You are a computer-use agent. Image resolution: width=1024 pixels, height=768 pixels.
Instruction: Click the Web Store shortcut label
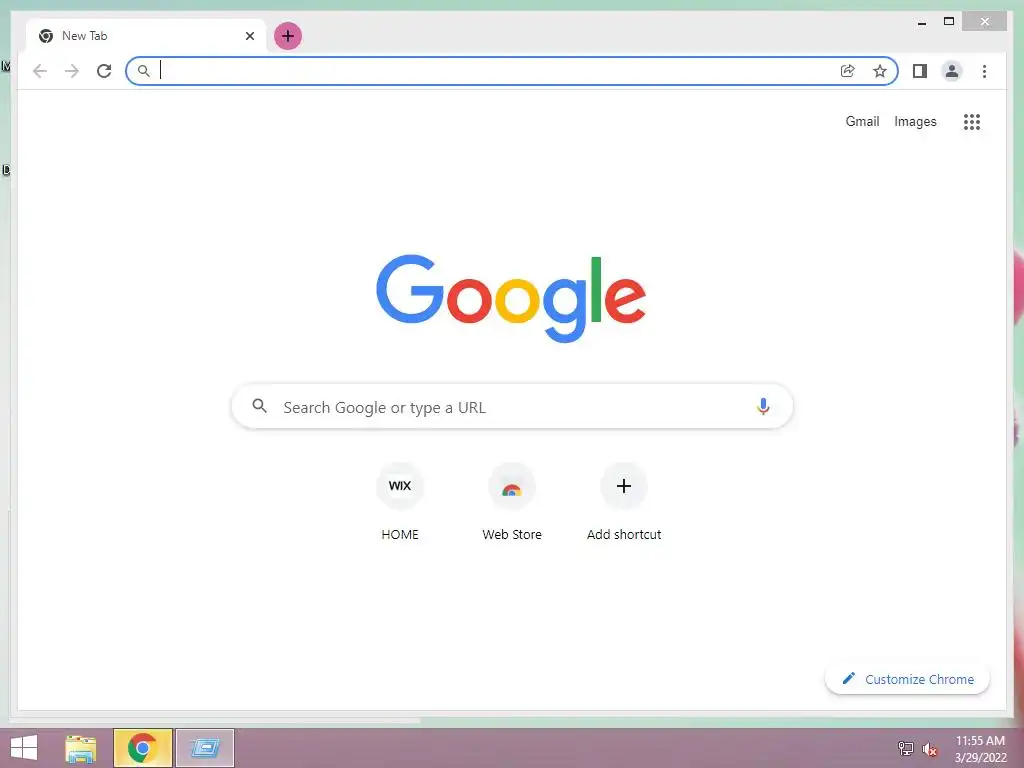pyautogui.click(x=512, y=534)
